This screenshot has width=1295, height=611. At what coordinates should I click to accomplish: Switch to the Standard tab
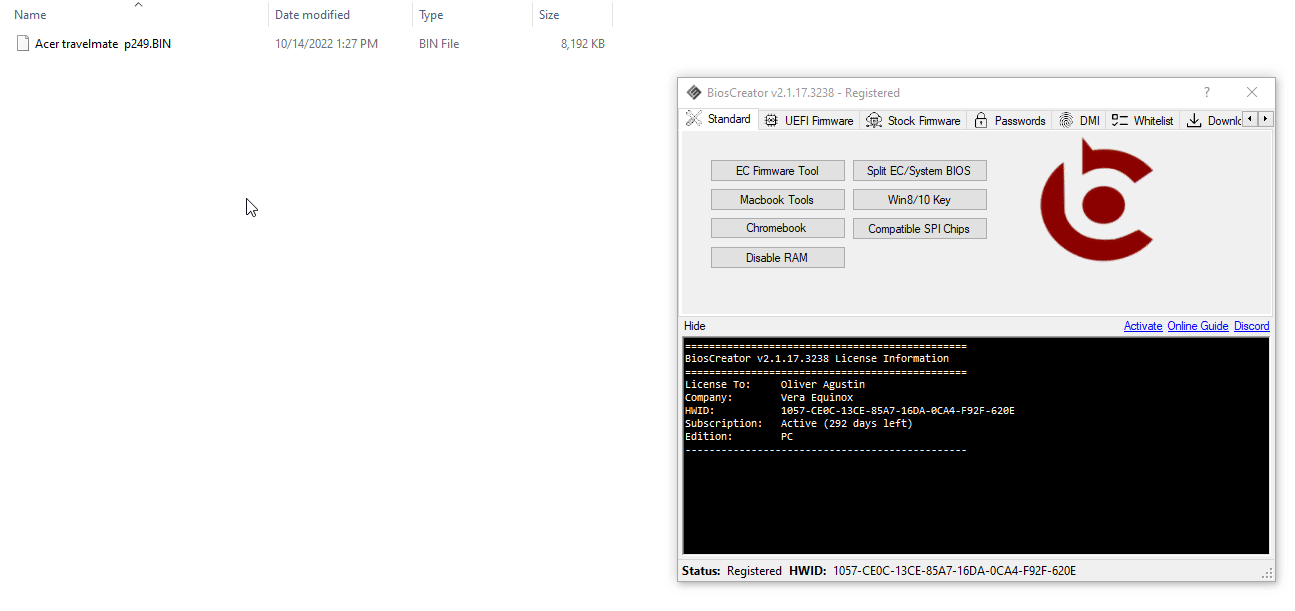(x=719, y=119)
